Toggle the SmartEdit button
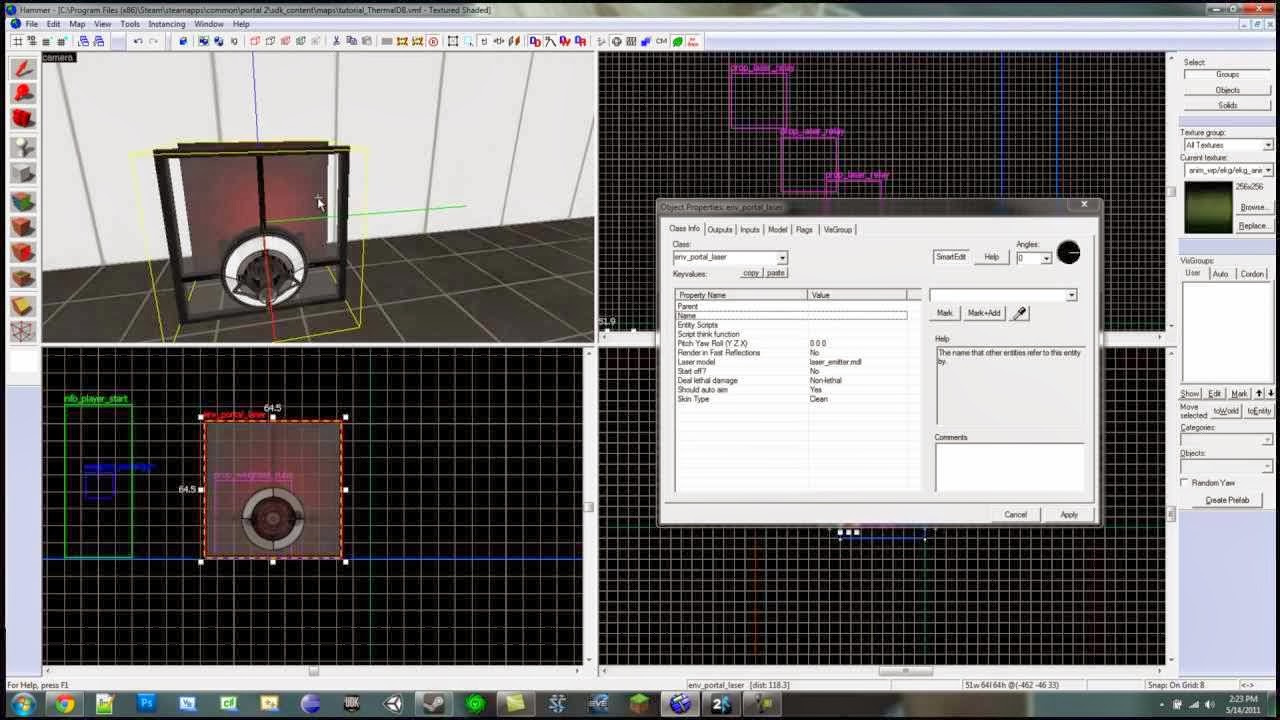This screenshot has width=1280, height=720. [950, 257]
